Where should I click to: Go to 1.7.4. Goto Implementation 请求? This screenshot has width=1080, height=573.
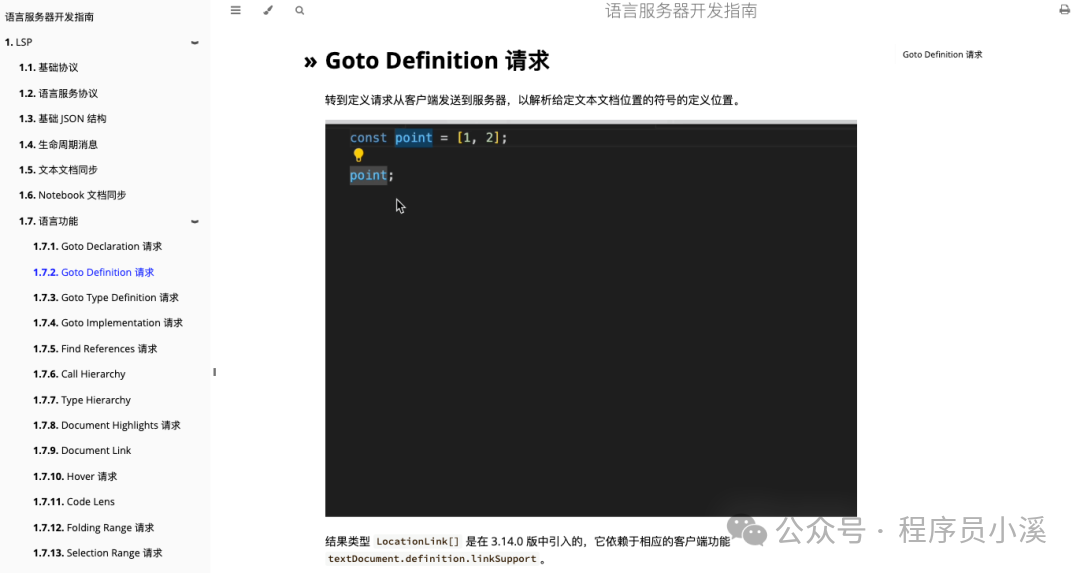point(108,322)
